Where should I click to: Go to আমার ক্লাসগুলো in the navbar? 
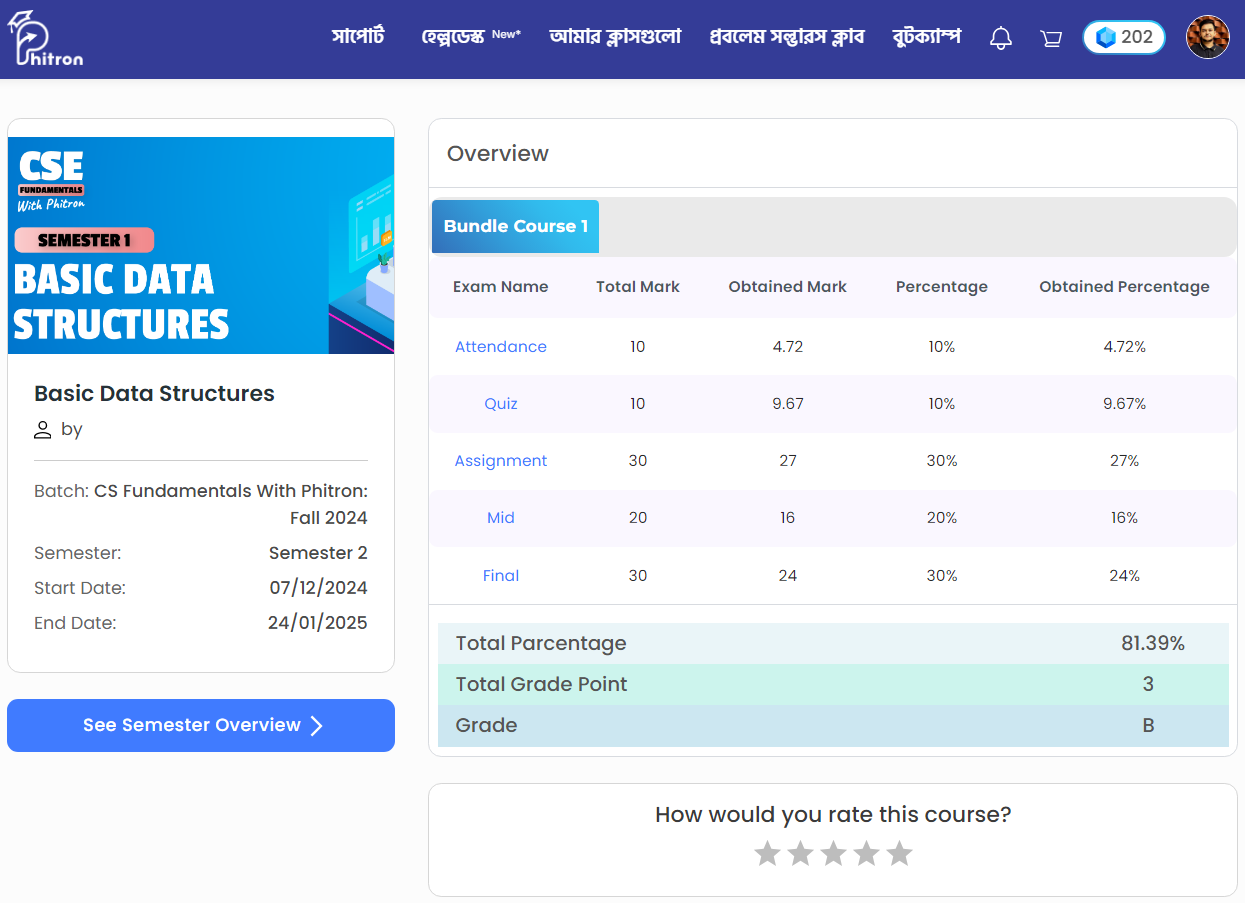point(615,37)
